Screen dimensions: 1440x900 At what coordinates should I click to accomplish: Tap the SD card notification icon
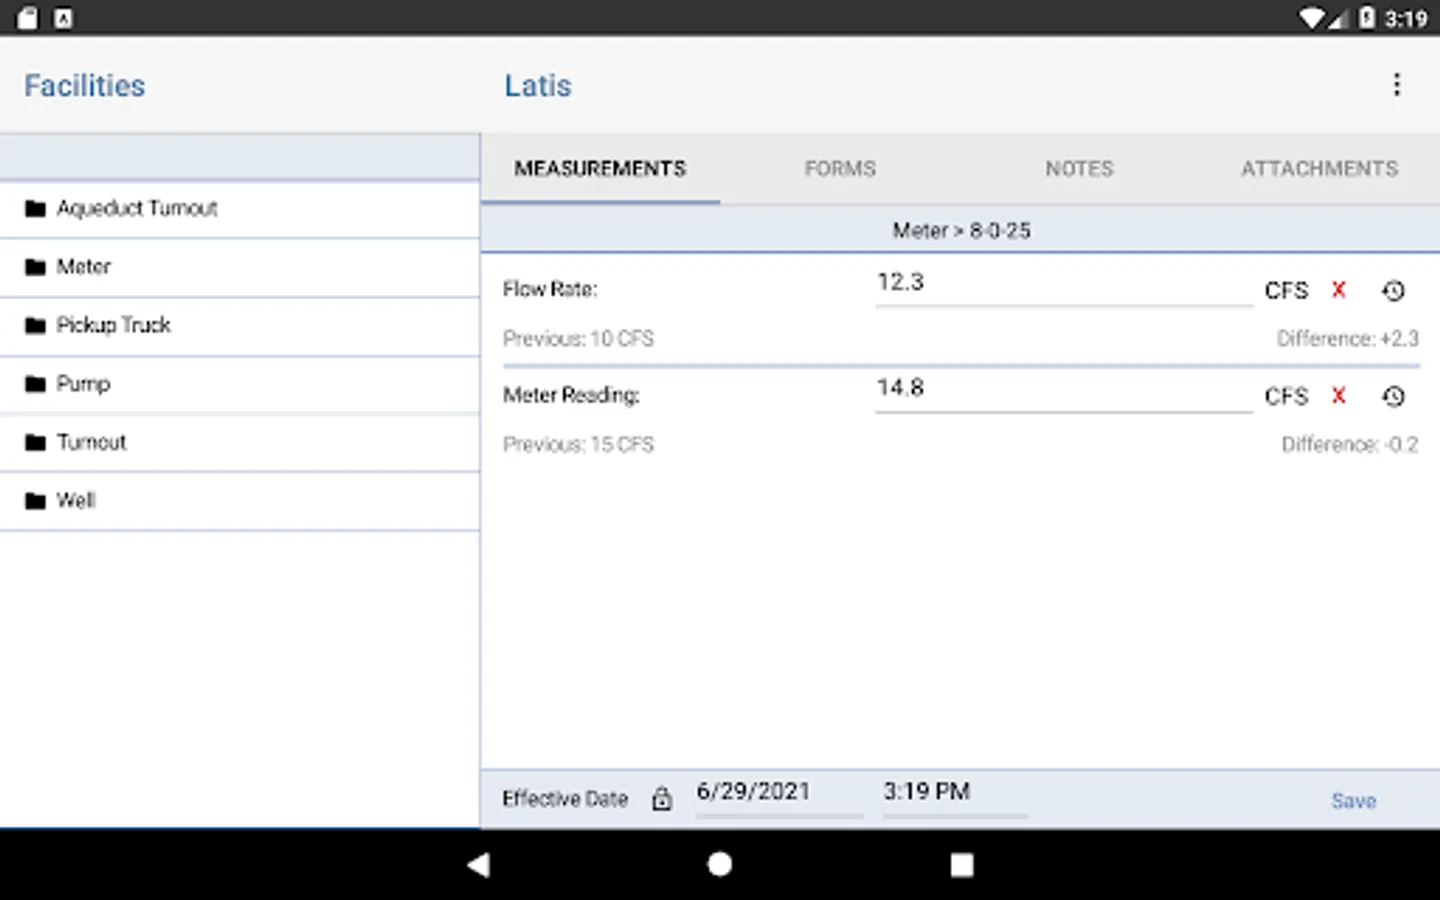(27, 18)
